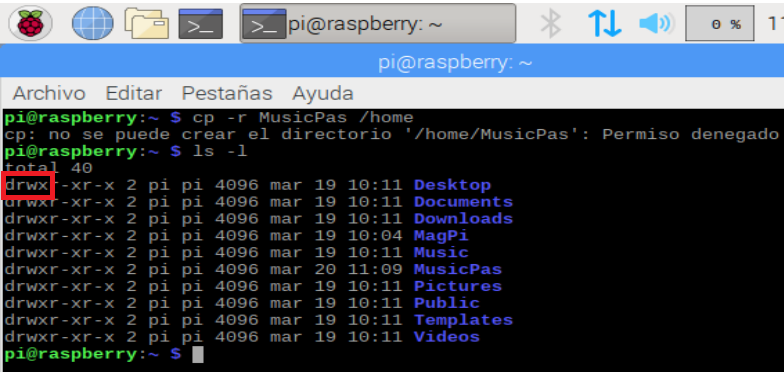Open the network up-down arrows icon
This screenshot has height=372, width=784.
pyautogui.click(x=604, y=24)
